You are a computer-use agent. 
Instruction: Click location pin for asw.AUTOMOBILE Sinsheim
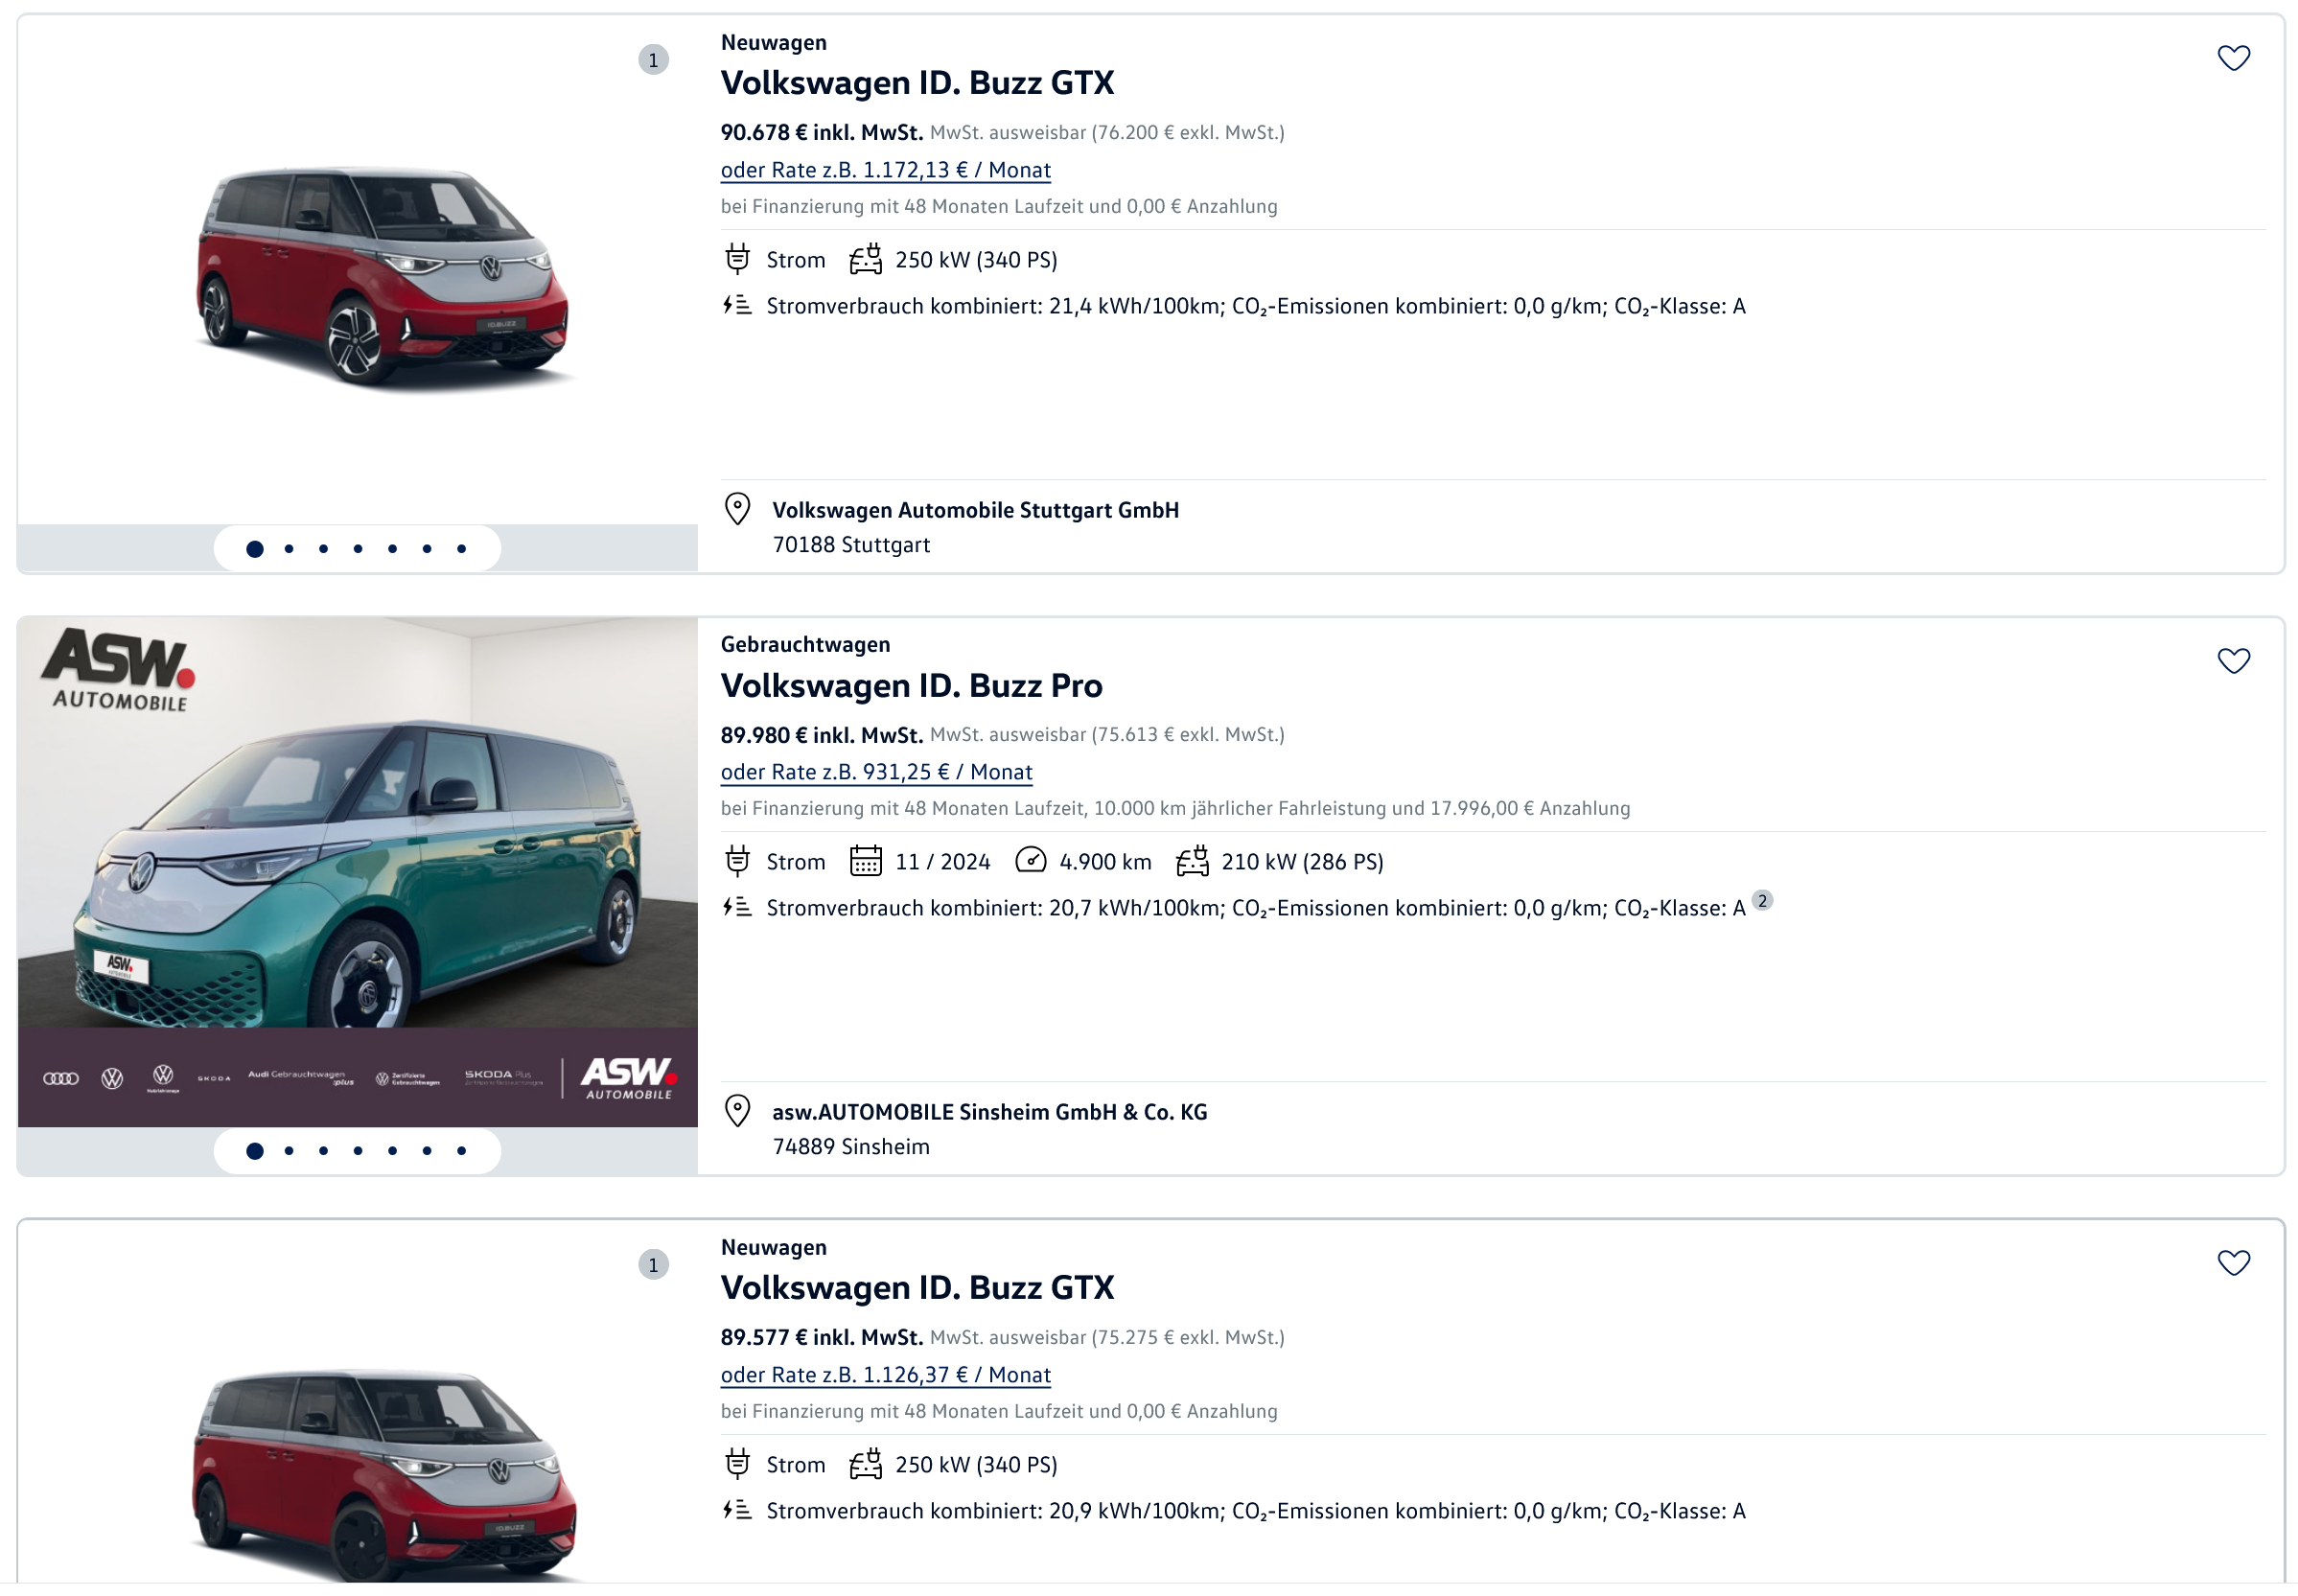pyautogui.click(x=737, y=1111)
